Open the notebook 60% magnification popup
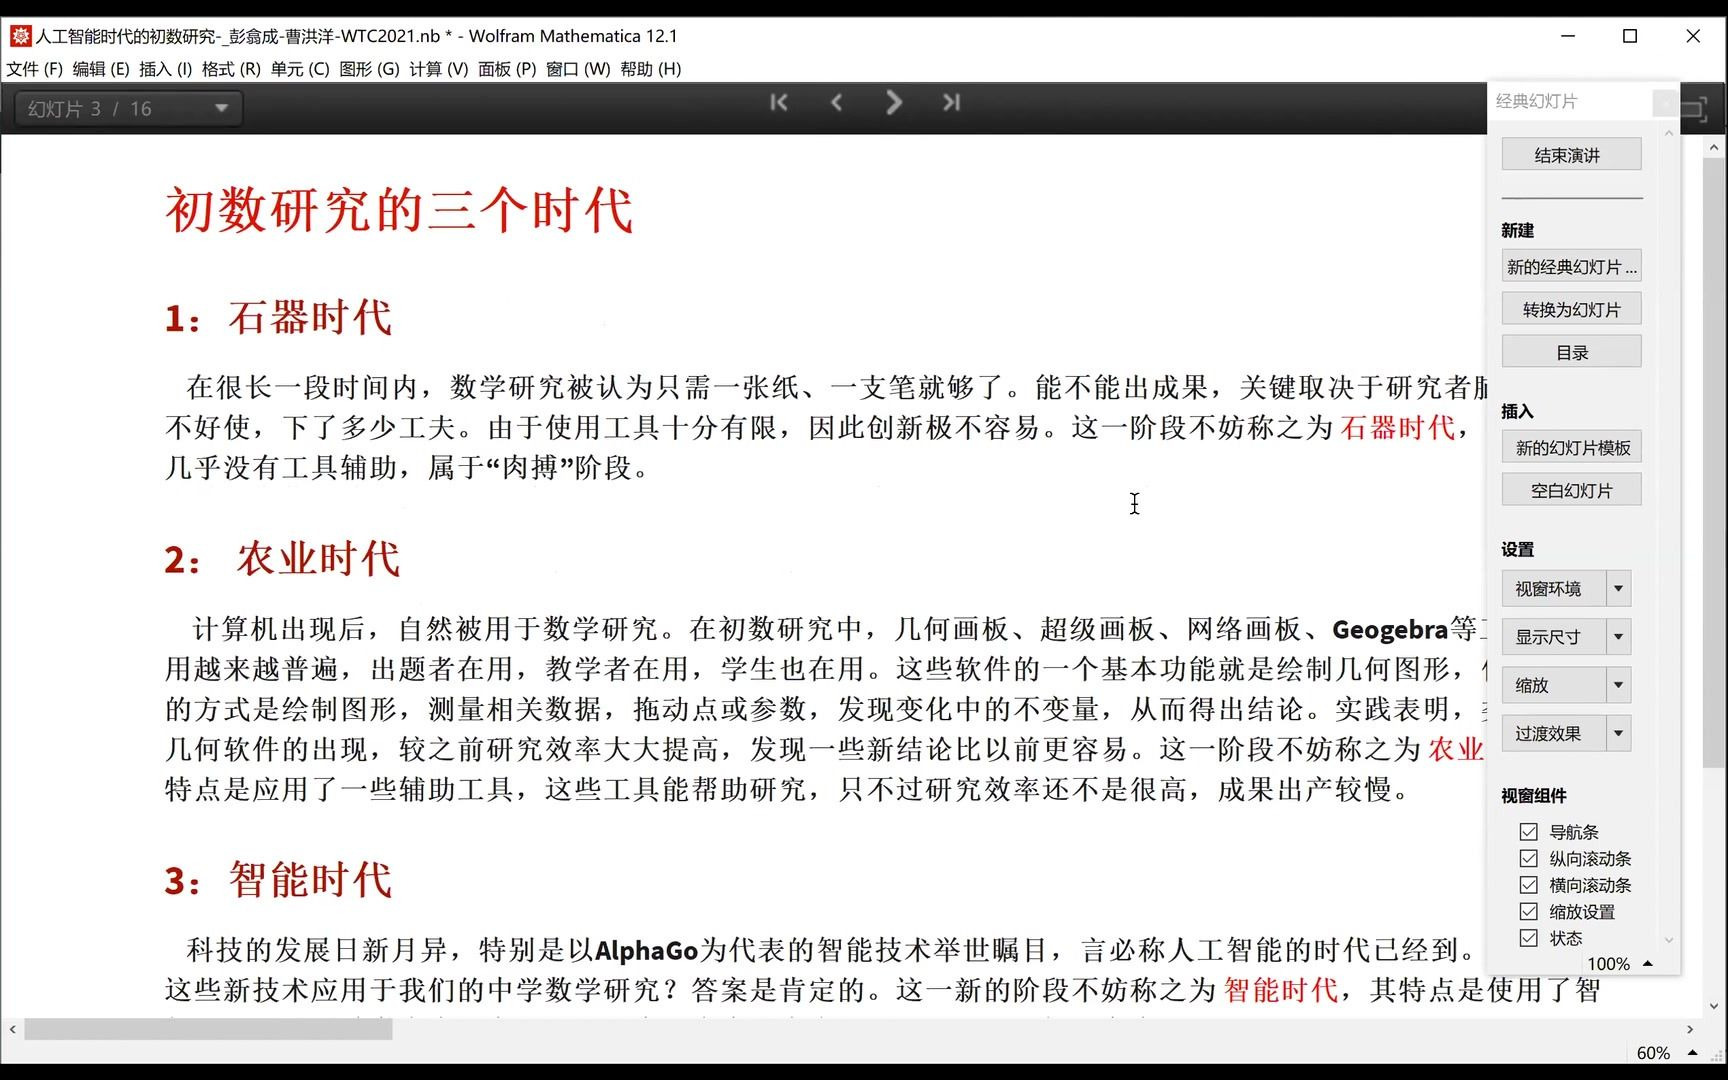 point(1666,1052)
